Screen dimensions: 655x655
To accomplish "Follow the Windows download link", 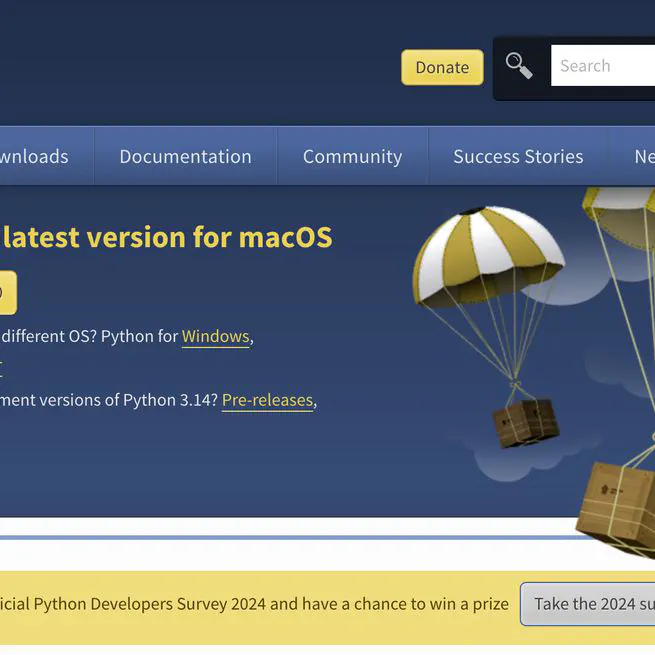I will (216, 337).
